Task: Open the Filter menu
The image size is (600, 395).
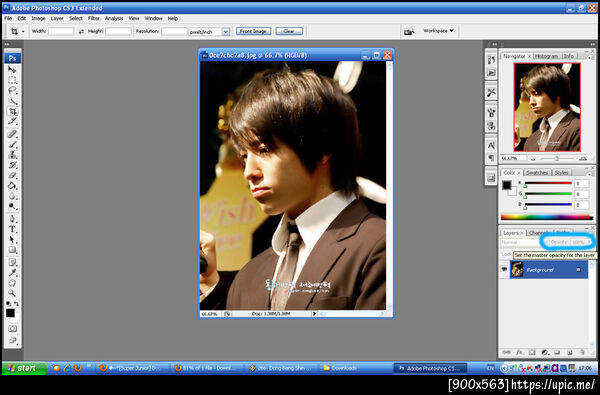Action: (x=94, y=18)
